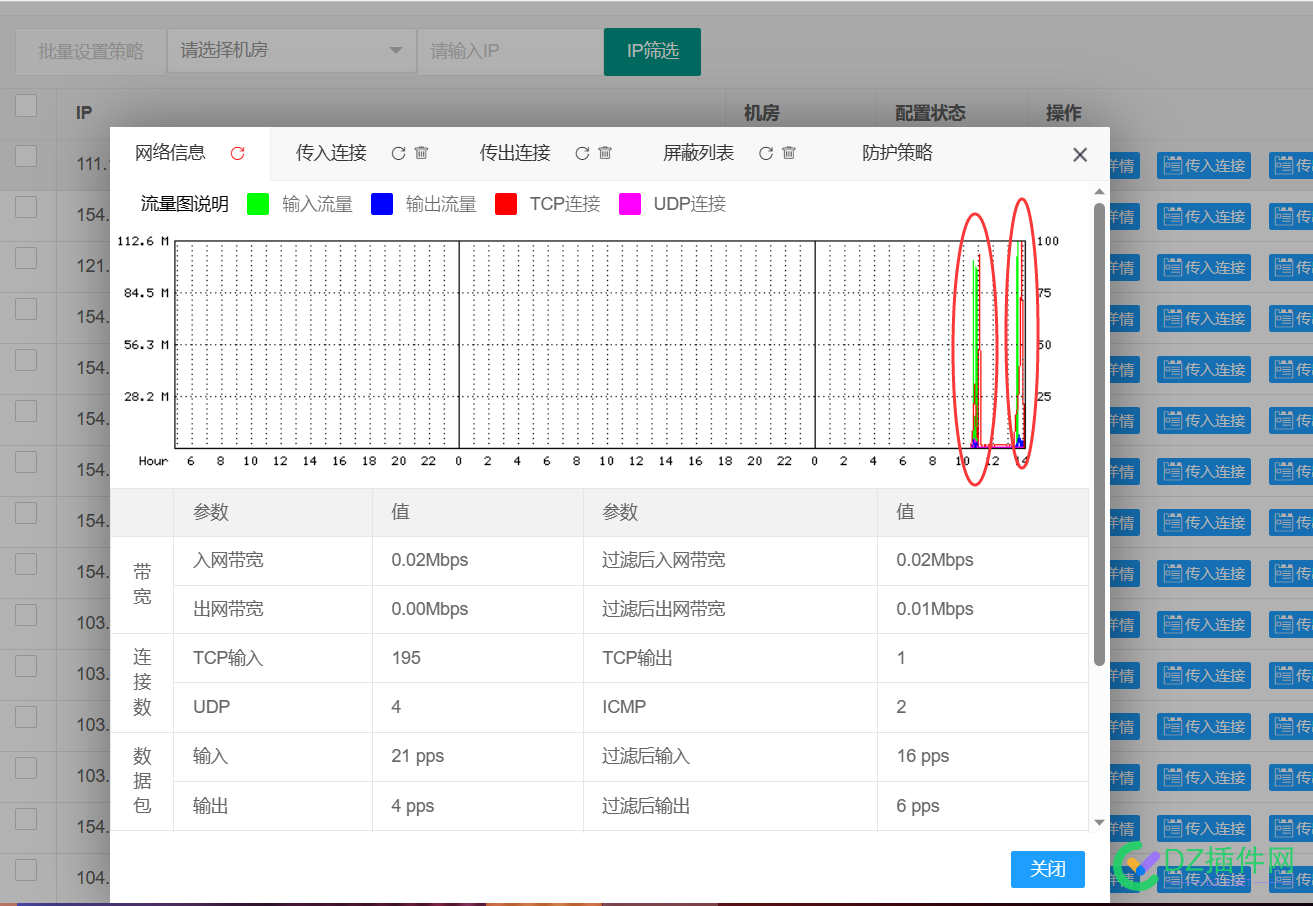Click the TCP连接 legend label

tap(565, 204)
